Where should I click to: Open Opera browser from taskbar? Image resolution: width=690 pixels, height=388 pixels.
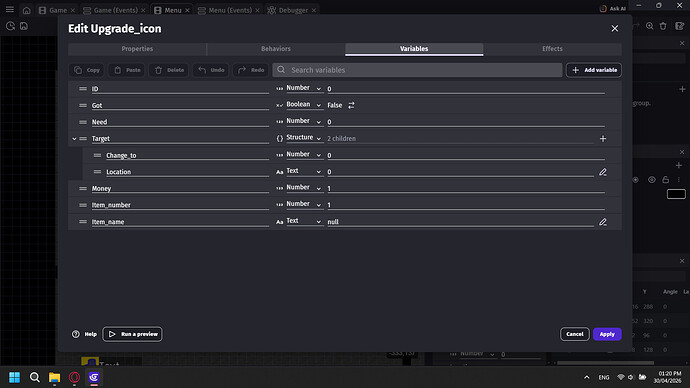coord(74,377)
